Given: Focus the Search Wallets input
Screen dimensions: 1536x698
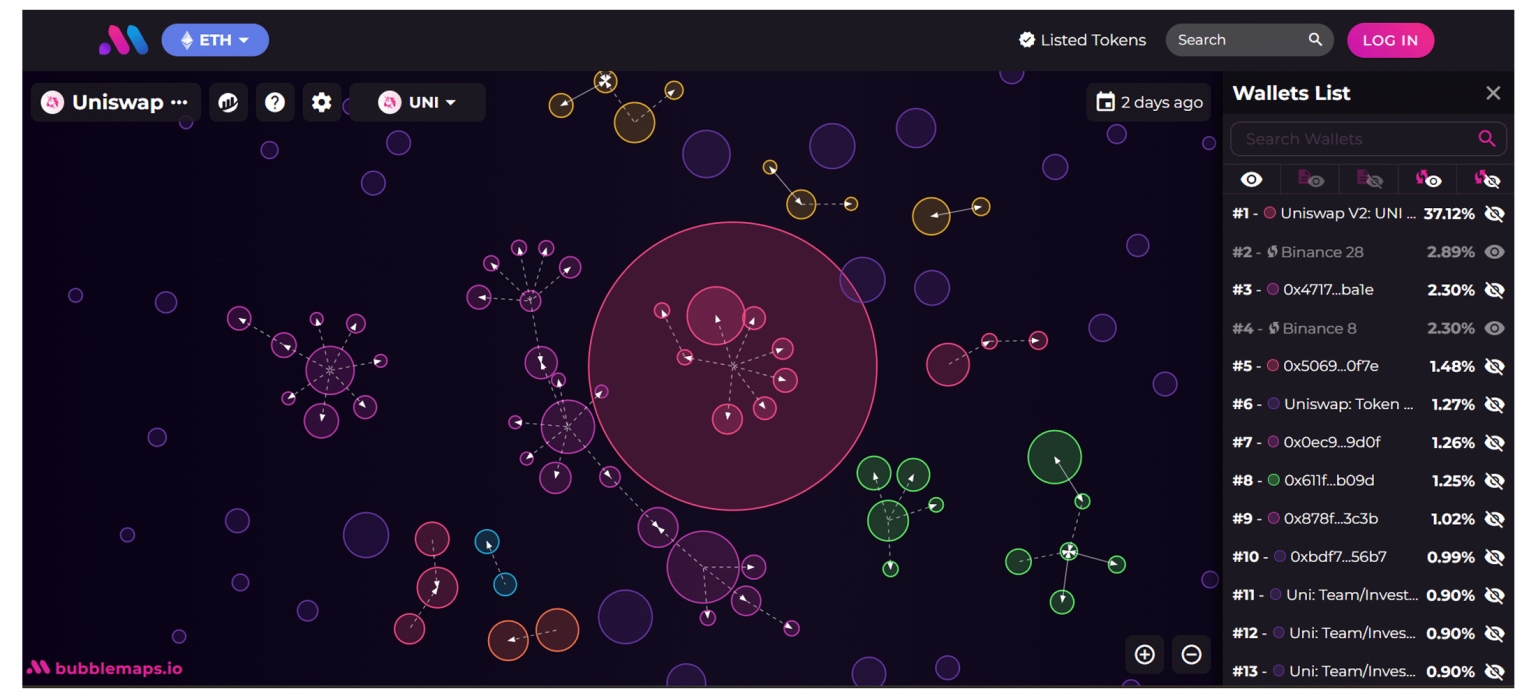Looking at the screenshot, I should (1368, 139).
